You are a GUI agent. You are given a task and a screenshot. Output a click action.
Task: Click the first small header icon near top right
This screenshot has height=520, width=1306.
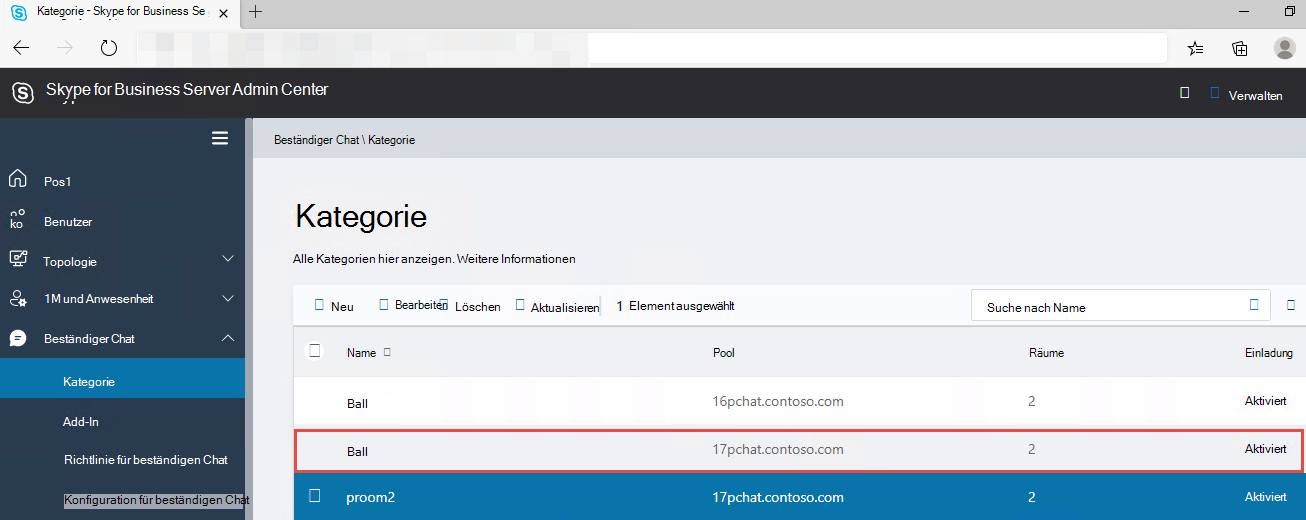pyautogui.click(x=1184, y=93)
